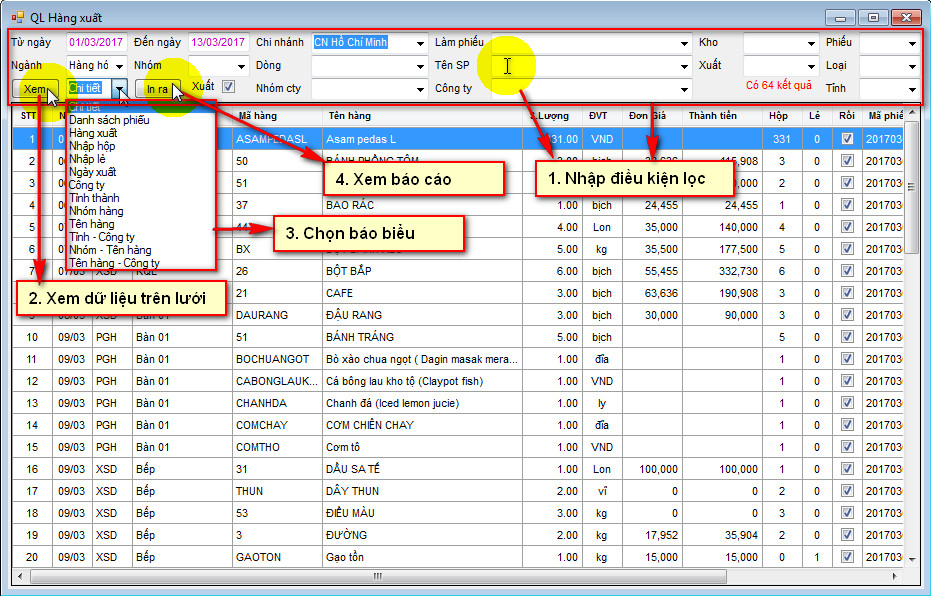Screen dimensions: 931x596
Task: Open the Kho dropdown
Action: (811, 43)
